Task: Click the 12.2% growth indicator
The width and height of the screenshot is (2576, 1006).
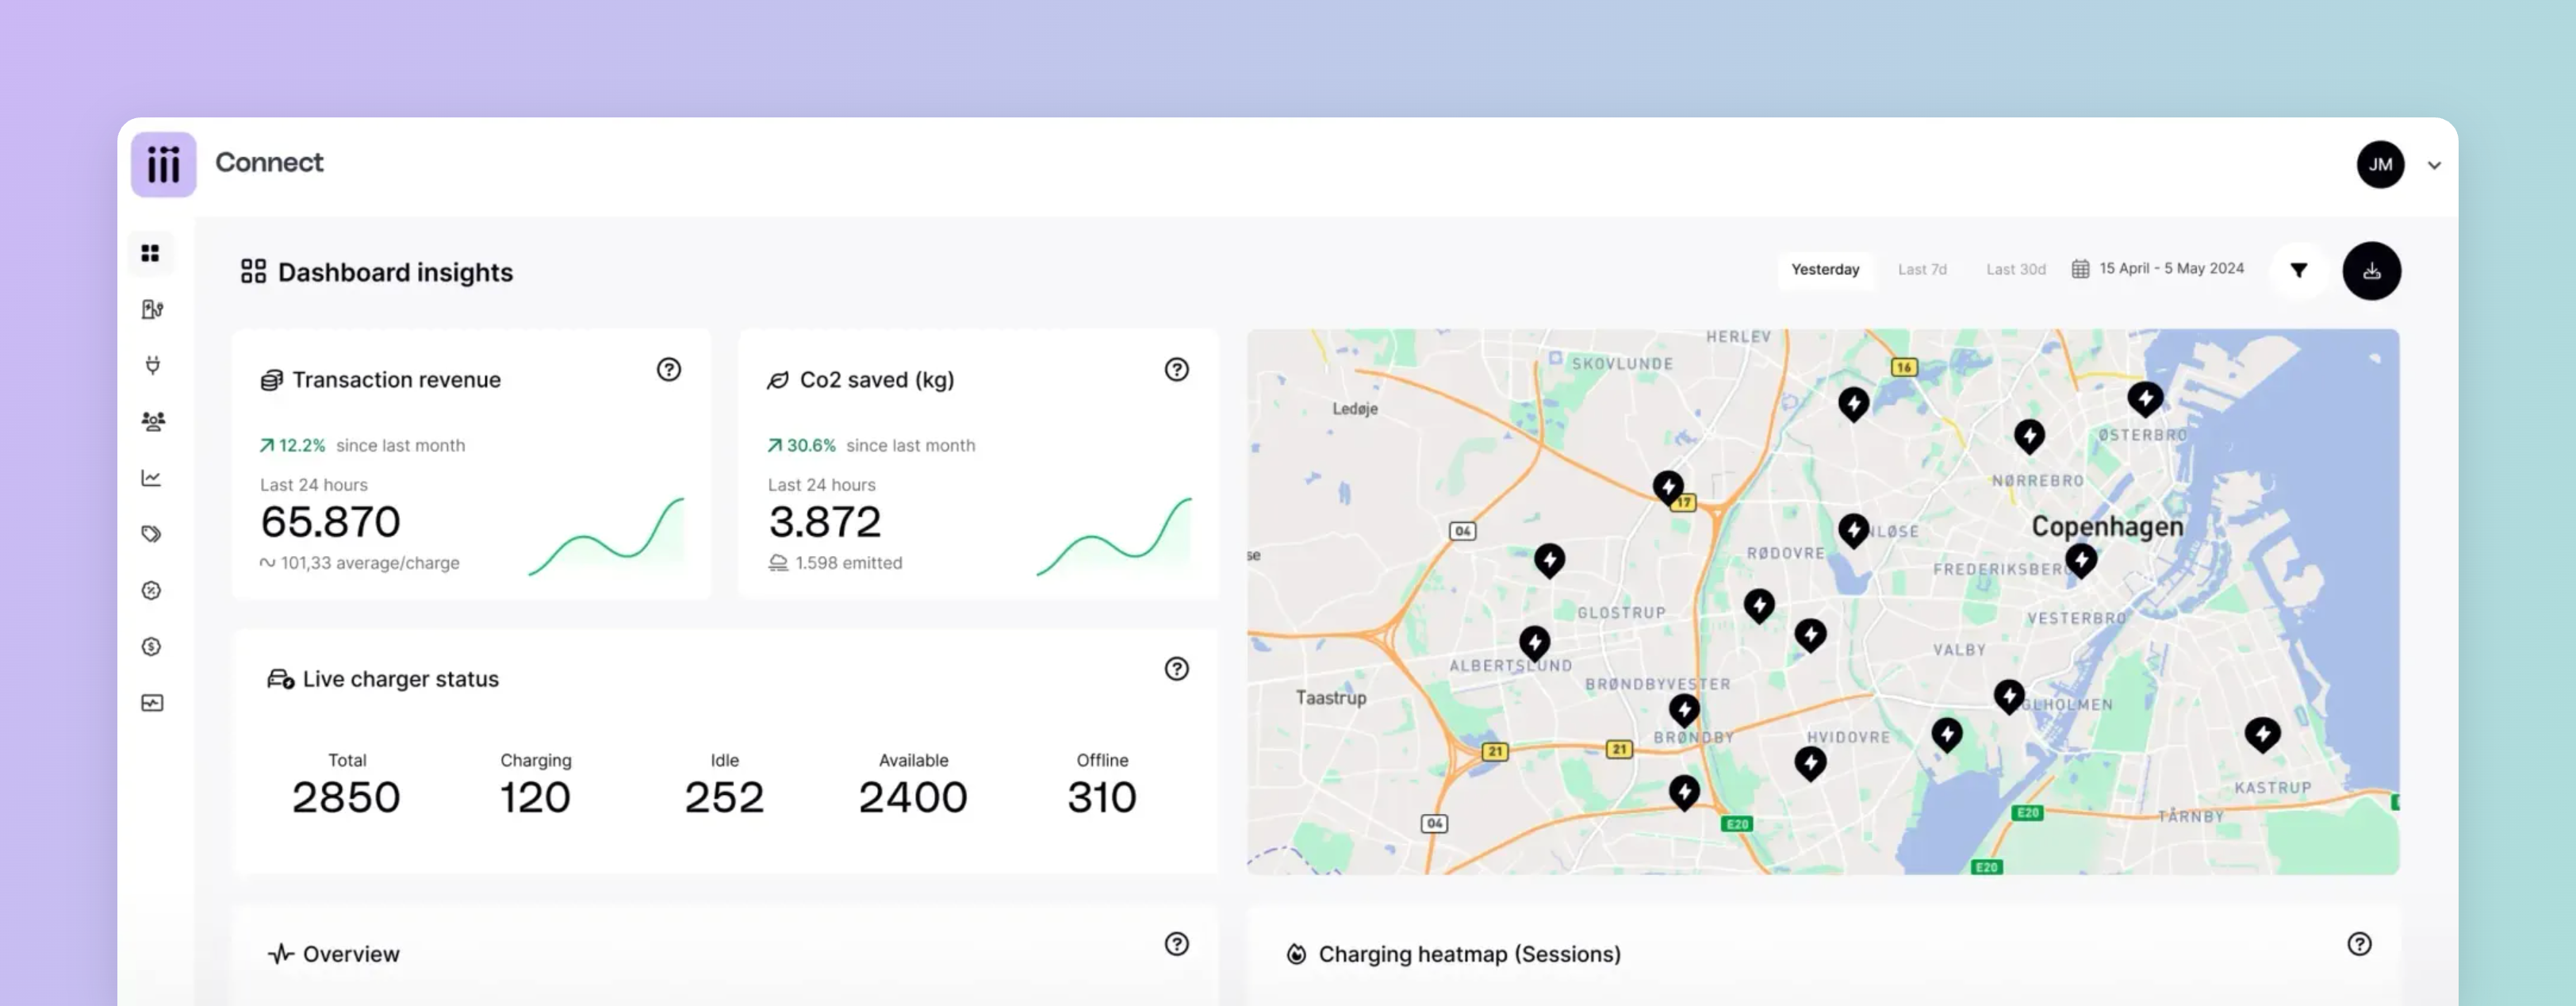Action: [x=293, y=445]
